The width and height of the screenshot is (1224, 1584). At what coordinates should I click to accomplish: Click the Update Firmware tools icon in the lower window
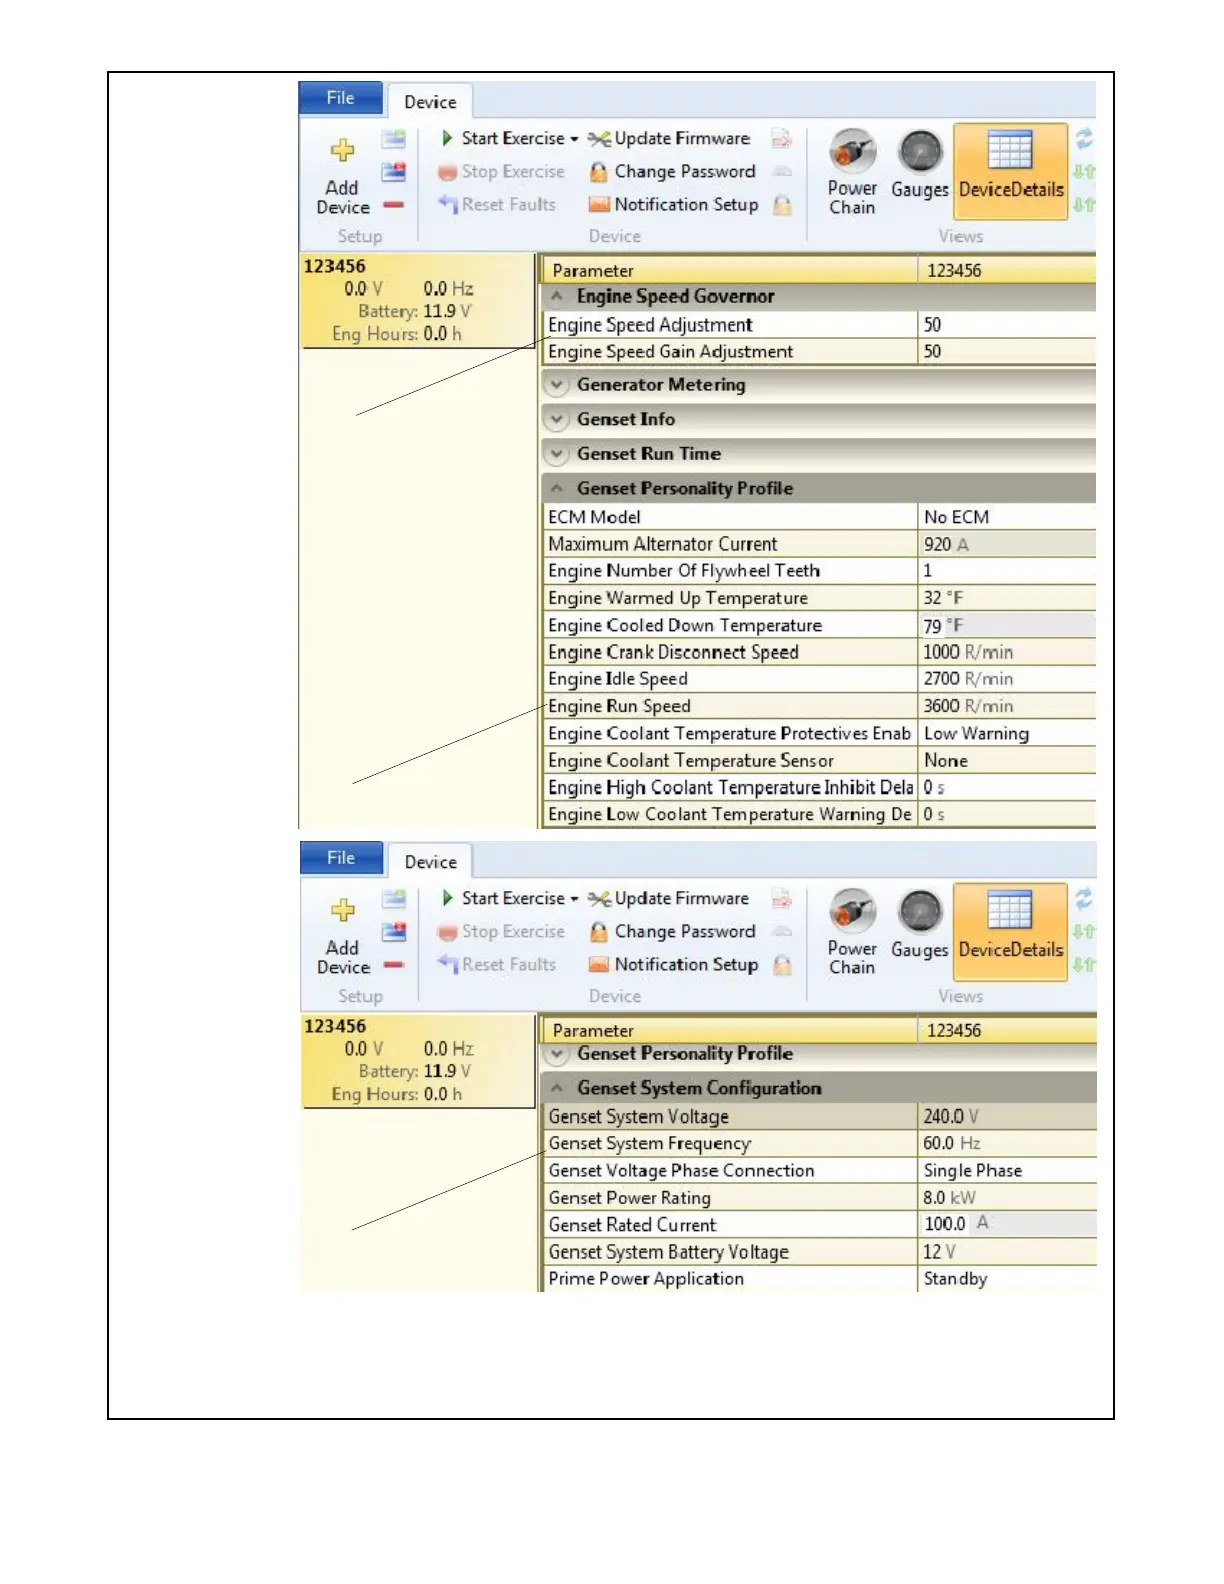[x=599, y=899]
